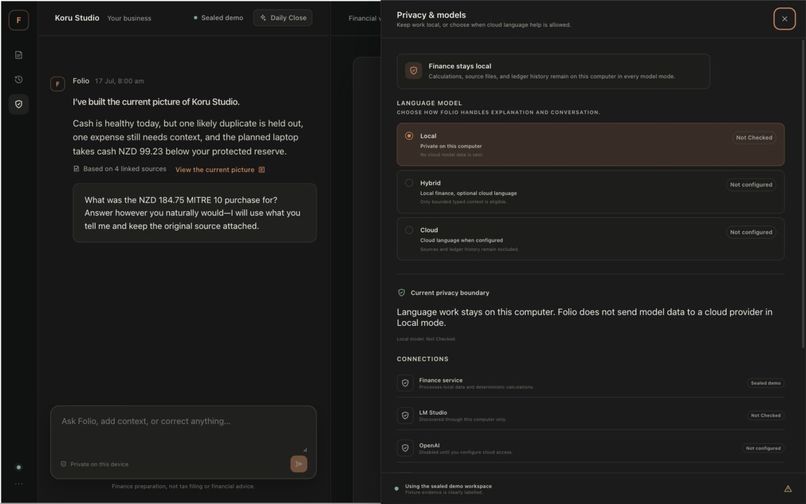The image size is (806, 504).
Task: Click 'Sealed demo' badge on Finance service row
Action: pyautogui.click(x=765, y=383)
